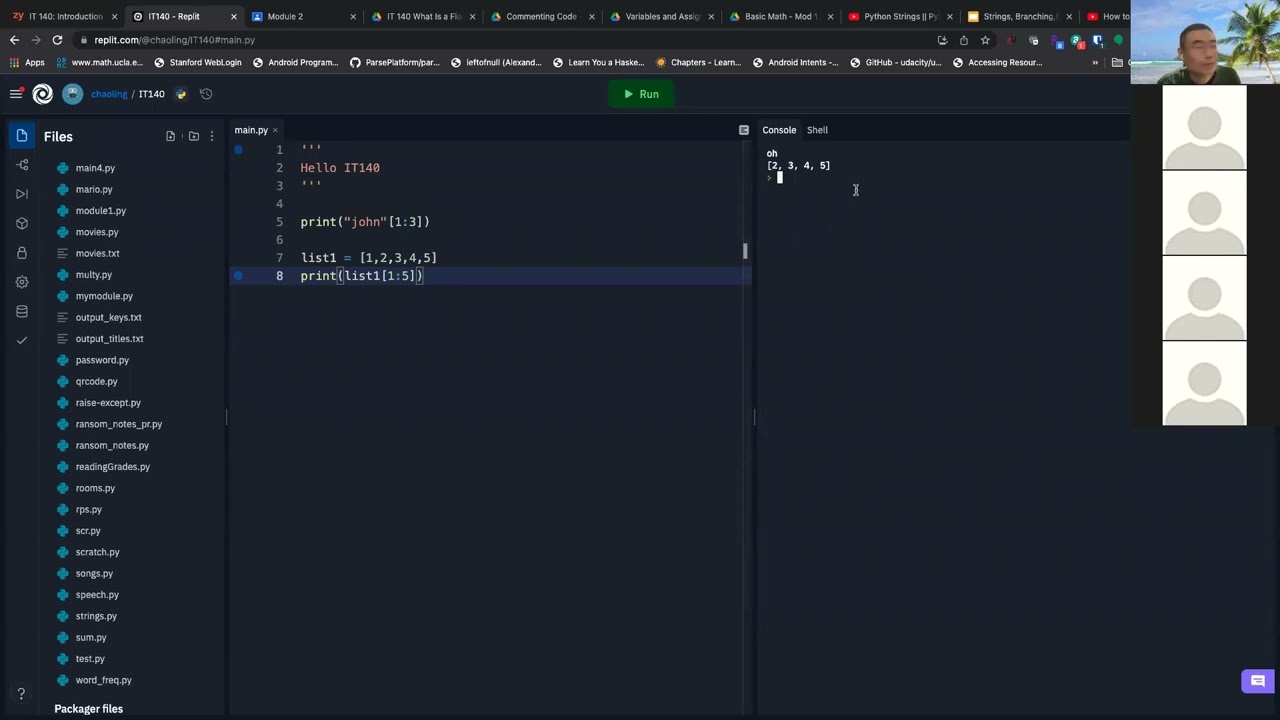Open the Settings gear in sidebar

pyautogui.click(x=22, y=282)
